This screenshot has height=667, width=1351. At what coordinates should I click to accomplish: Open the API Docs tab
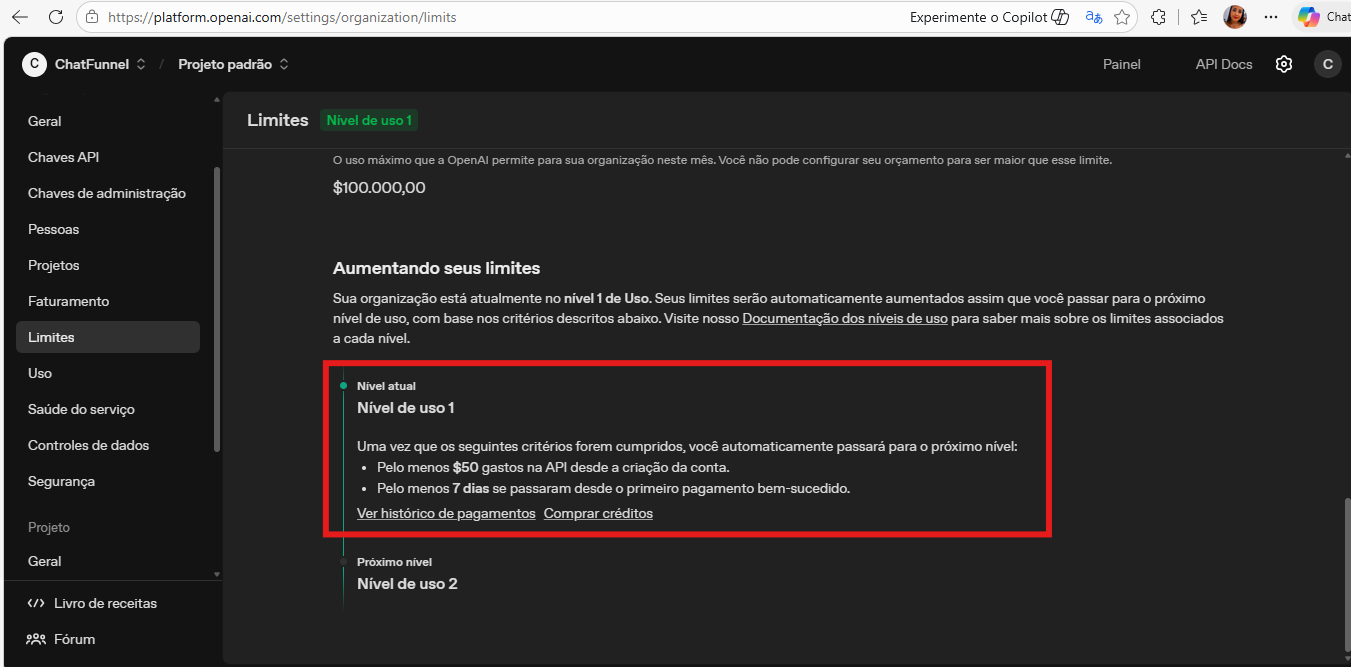click(1224, 64)
